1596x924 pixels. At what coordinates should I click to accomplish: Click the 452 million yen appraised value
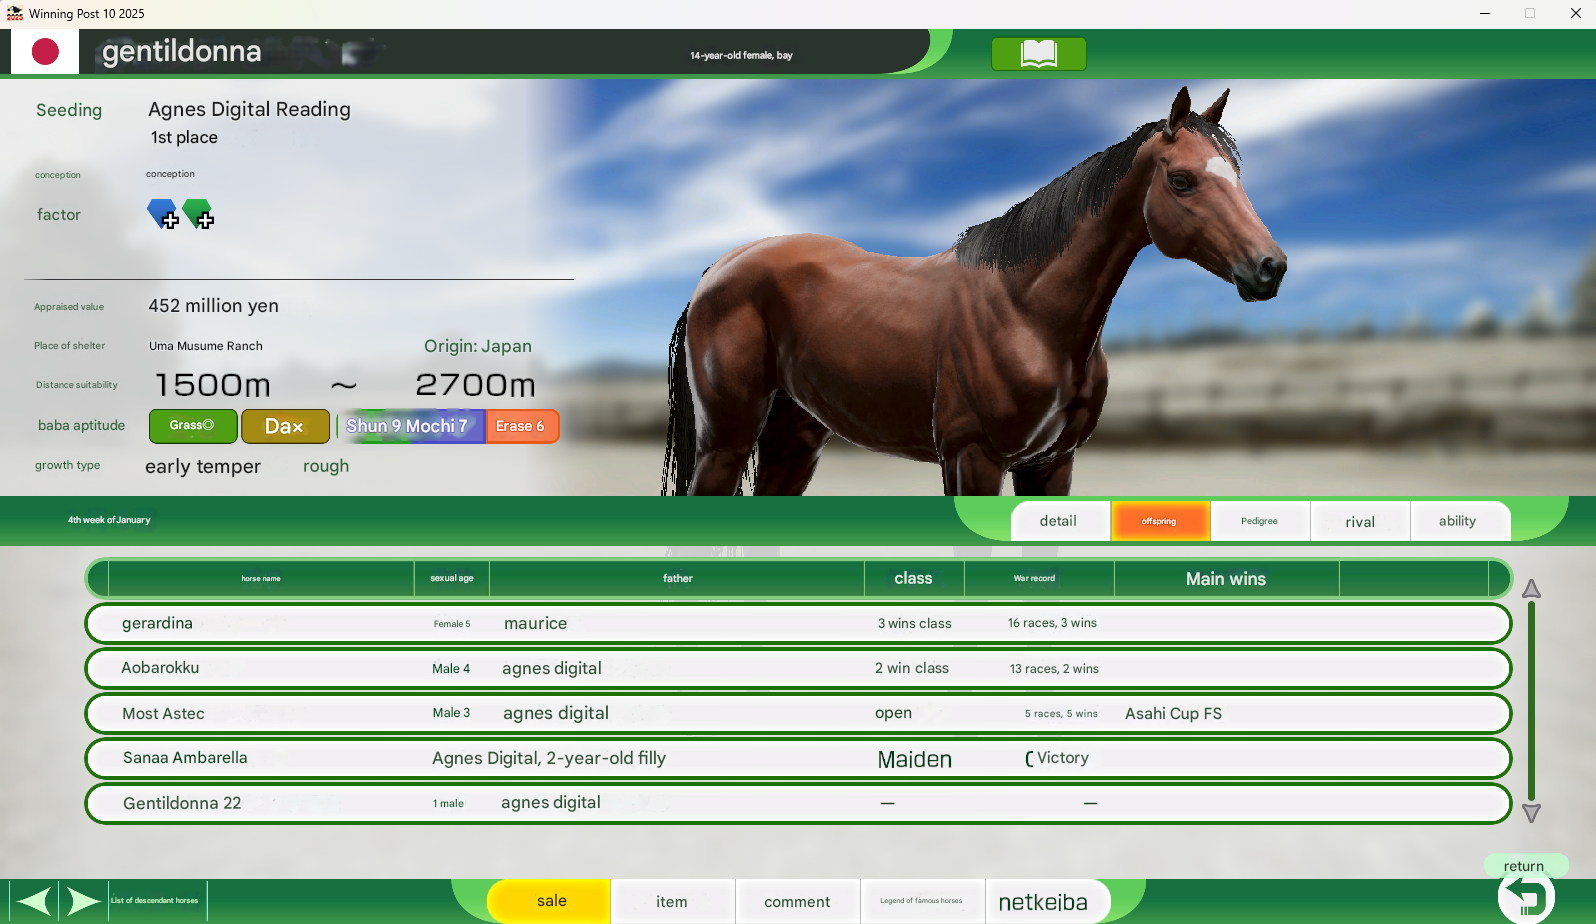(x=214, y=306)
